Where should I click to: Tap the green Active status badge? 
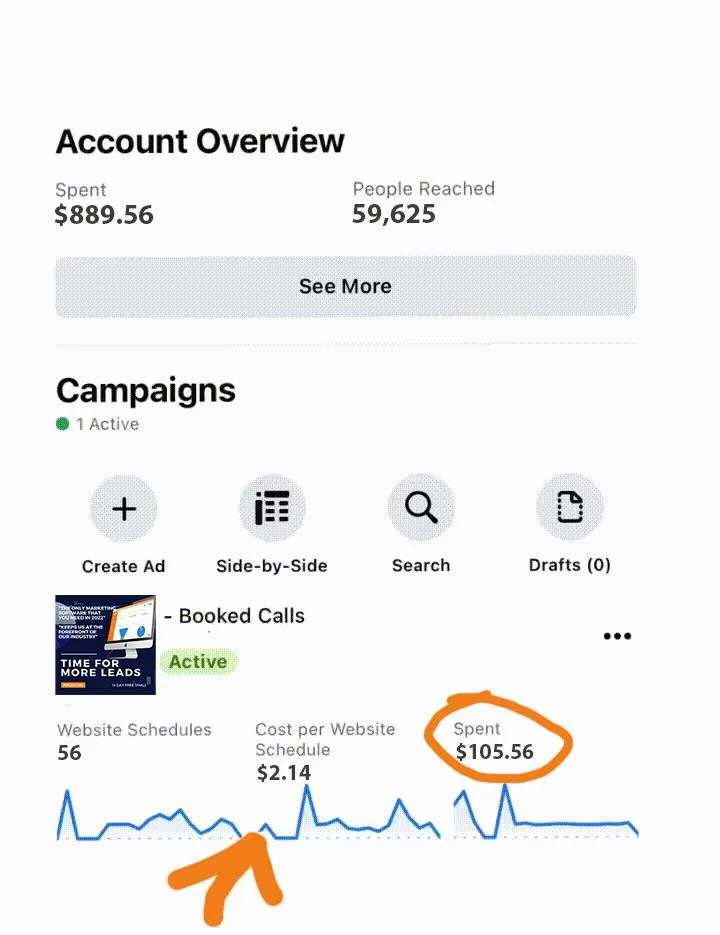pos(198,662)
